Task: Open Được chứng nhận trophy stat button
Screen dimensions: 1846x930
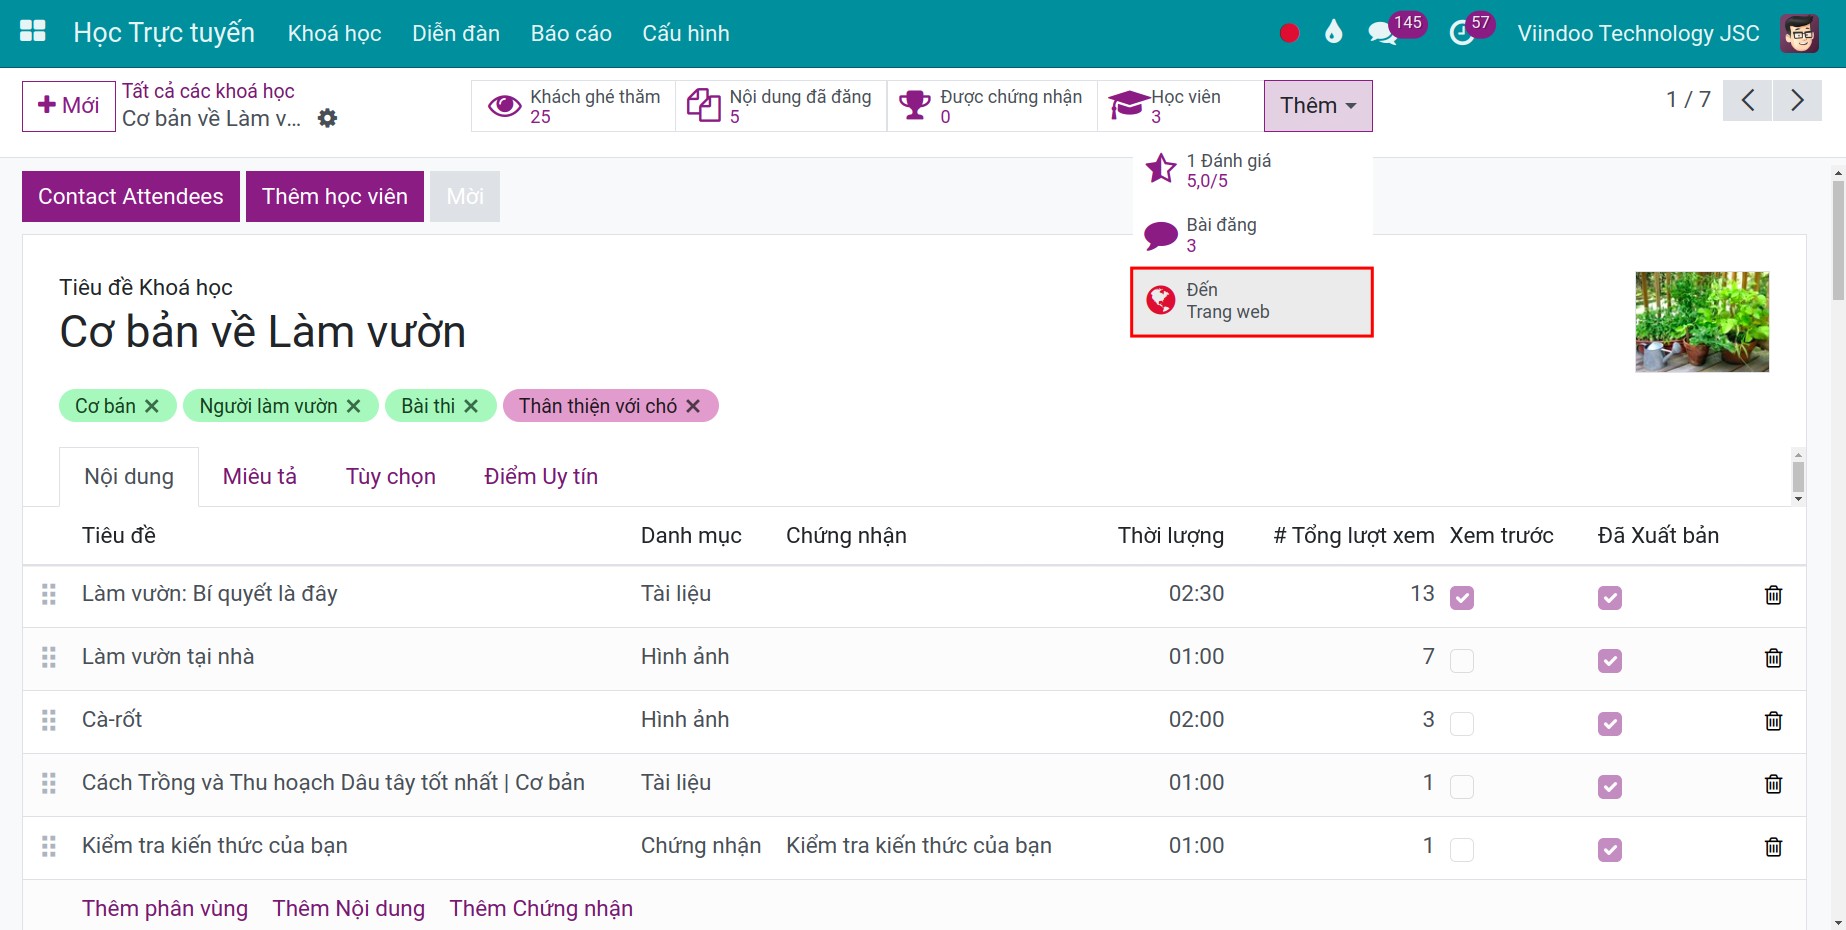Action: 992,106
